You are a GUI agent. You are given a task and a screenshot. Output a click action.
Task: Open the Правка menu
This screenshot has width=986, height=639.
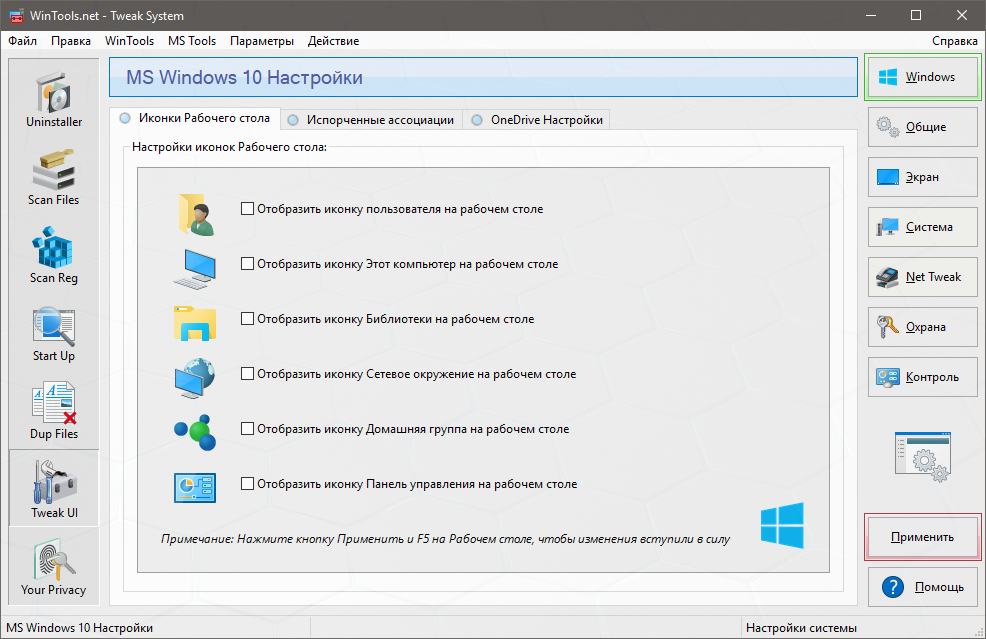pyautogui.click(x=70, y=41)
